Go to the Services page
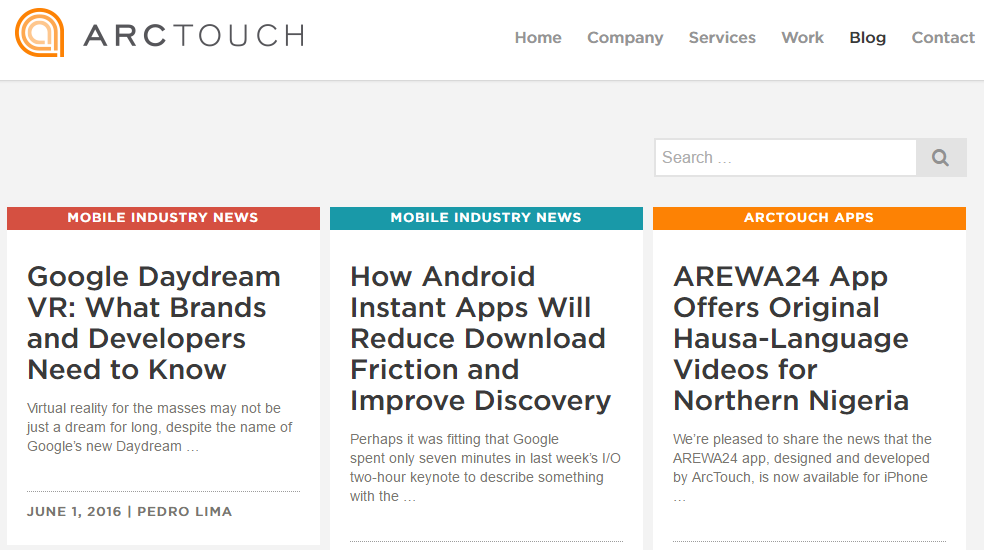This screenshot has width=984, height=550. coord(722,38)
